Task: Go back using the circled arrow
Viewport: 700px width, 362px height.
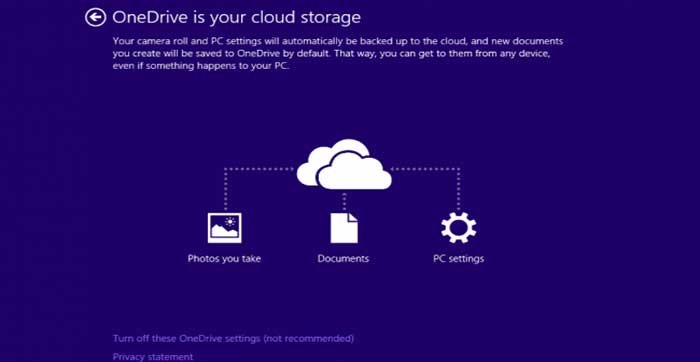Action: pos(96,18)
